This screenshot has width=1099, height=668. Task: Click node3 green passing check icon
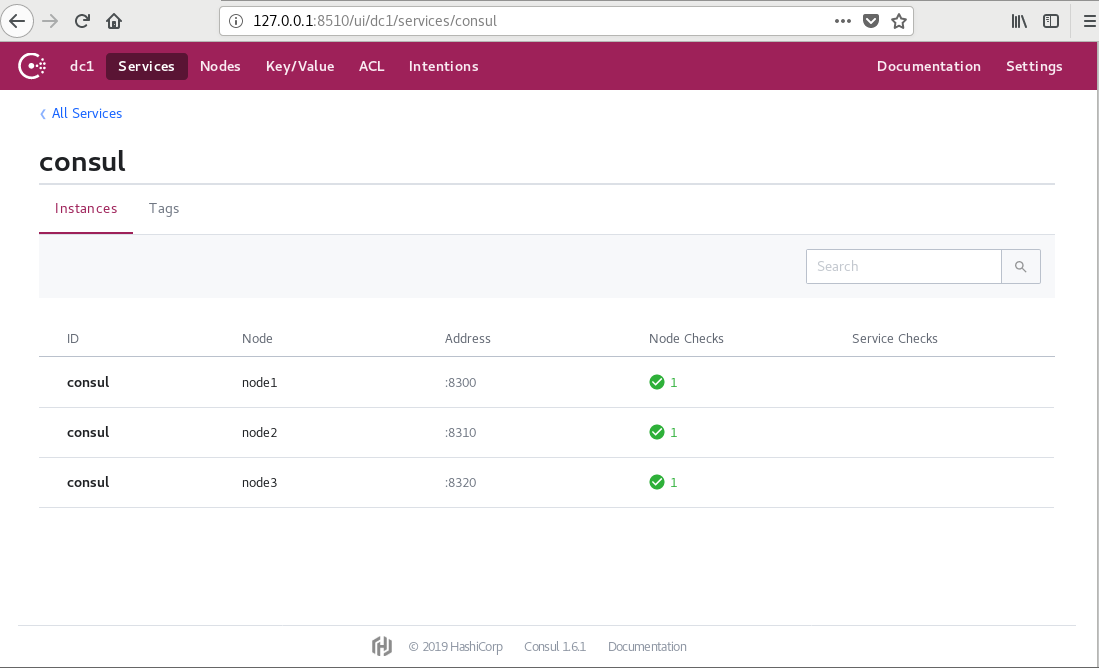[x=657, y=482]
